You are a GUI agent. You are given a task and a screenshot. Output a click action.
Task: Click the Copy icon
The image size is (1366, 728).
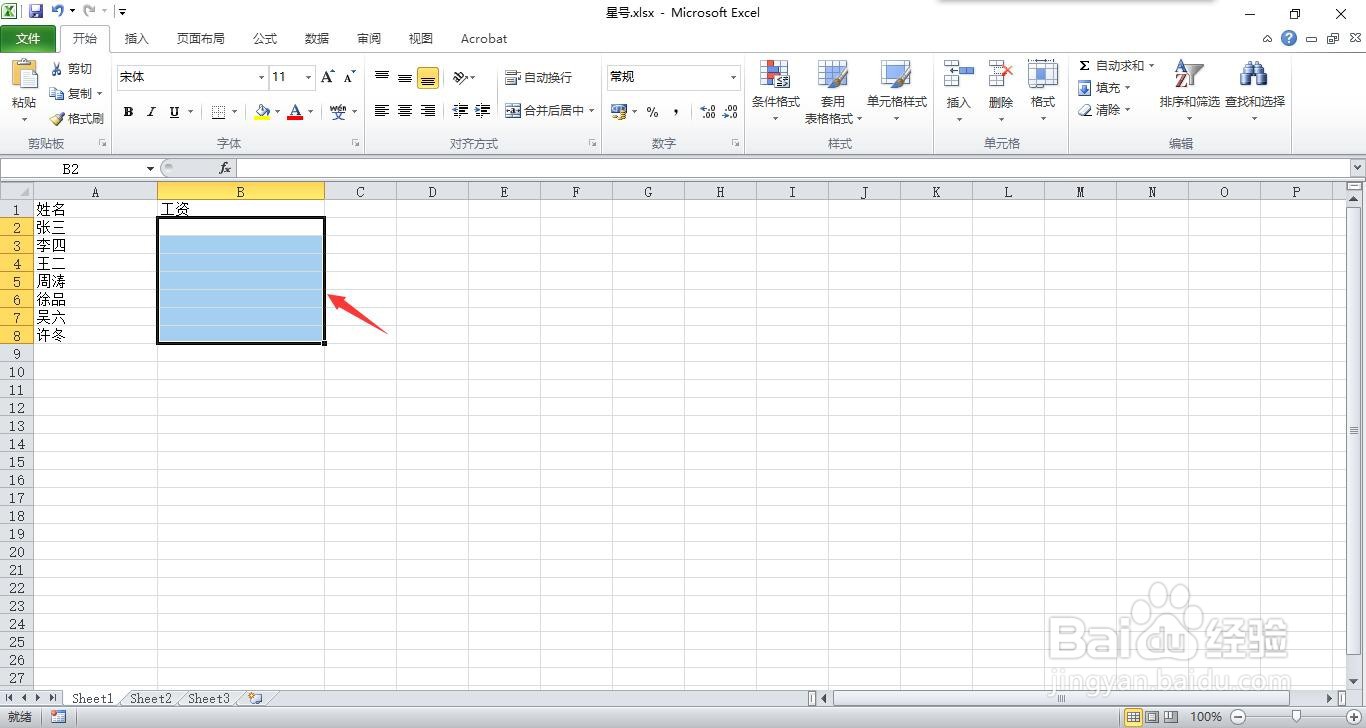(57, 93)
